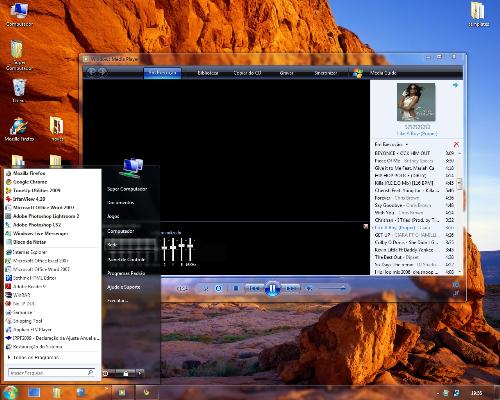Screen dimensions: 500x400
Task: Launch Adobe Photoshop CS2
Action: click(53, 225)
